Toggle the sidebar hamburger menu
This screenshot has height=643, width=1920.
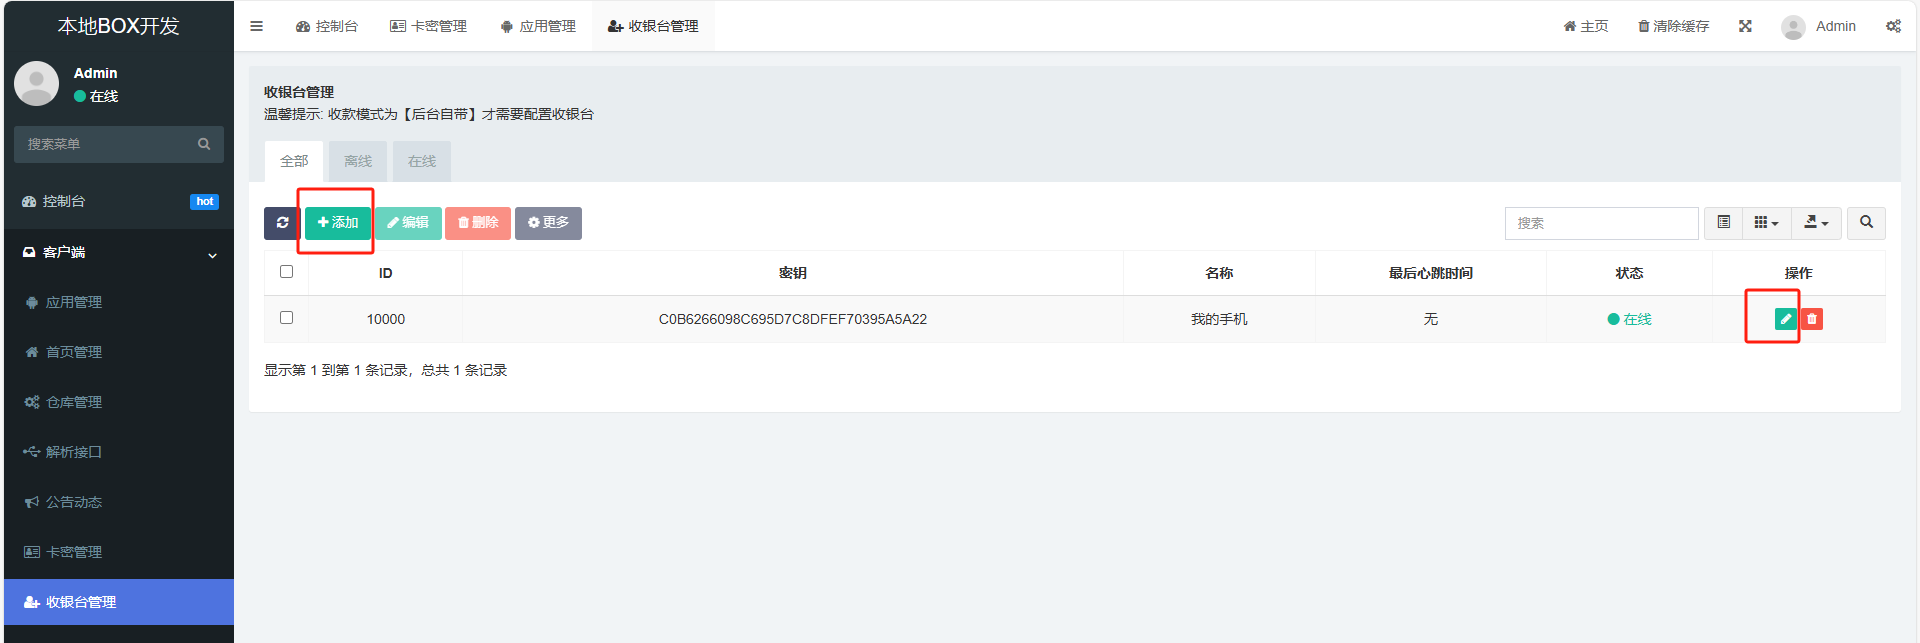tap(257, 26)
